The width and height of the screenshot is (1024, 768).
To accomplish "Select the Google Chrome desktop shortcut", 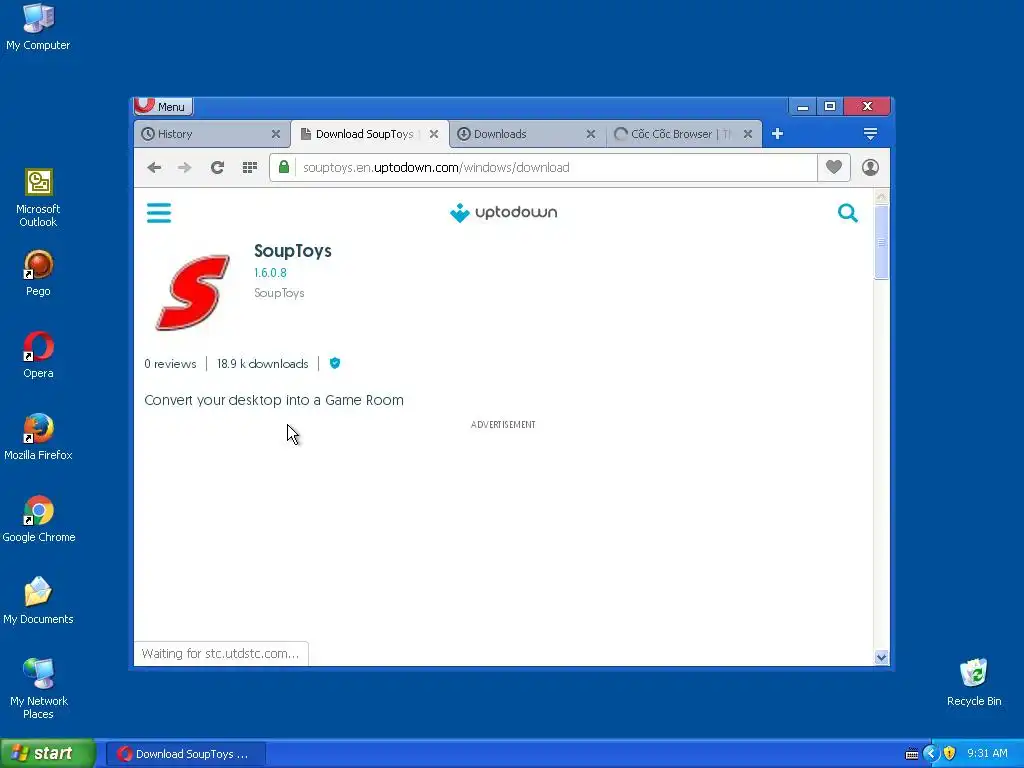I will 39,519.
